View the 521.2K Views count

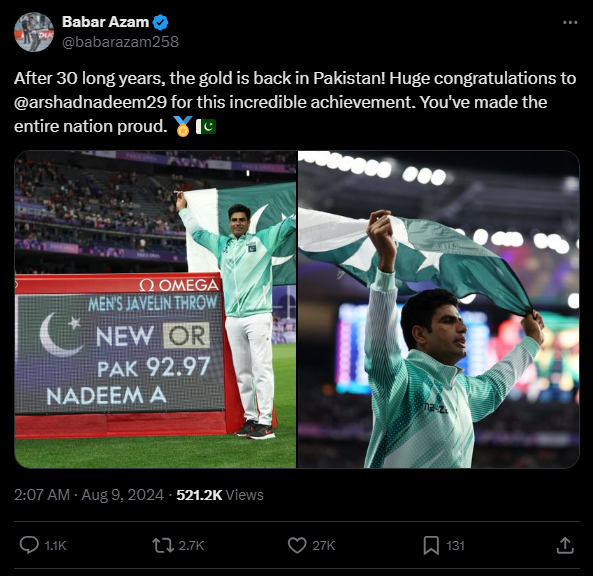click(x=220, y=495)
